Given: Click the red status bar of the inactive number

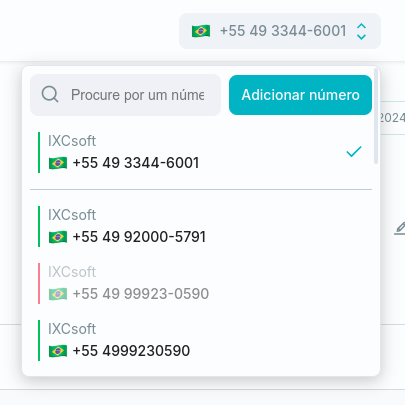Looking at the screenshot, I should 39,283.
